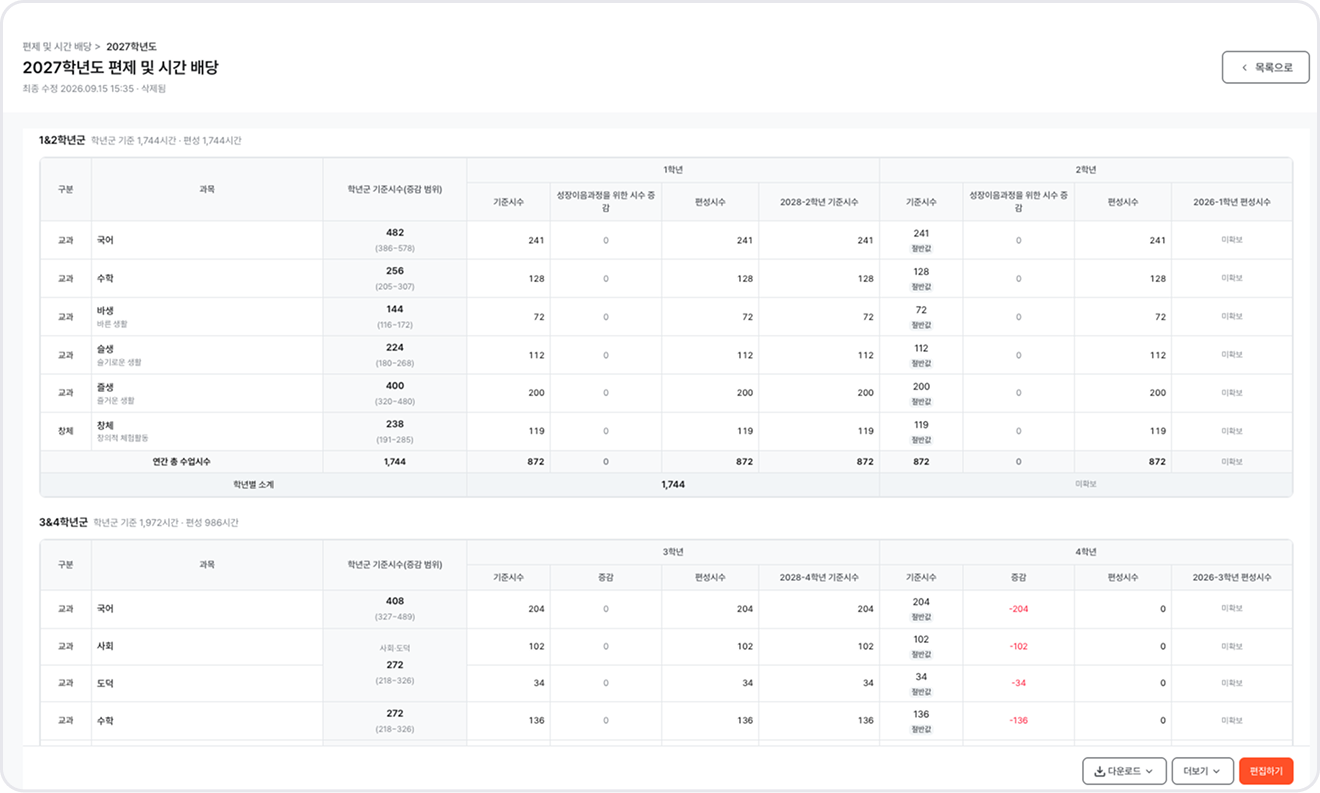The width and height of the screenshot is (1320, 793).
Task: Select the 3학년 column group header
Action: point(673,552)
